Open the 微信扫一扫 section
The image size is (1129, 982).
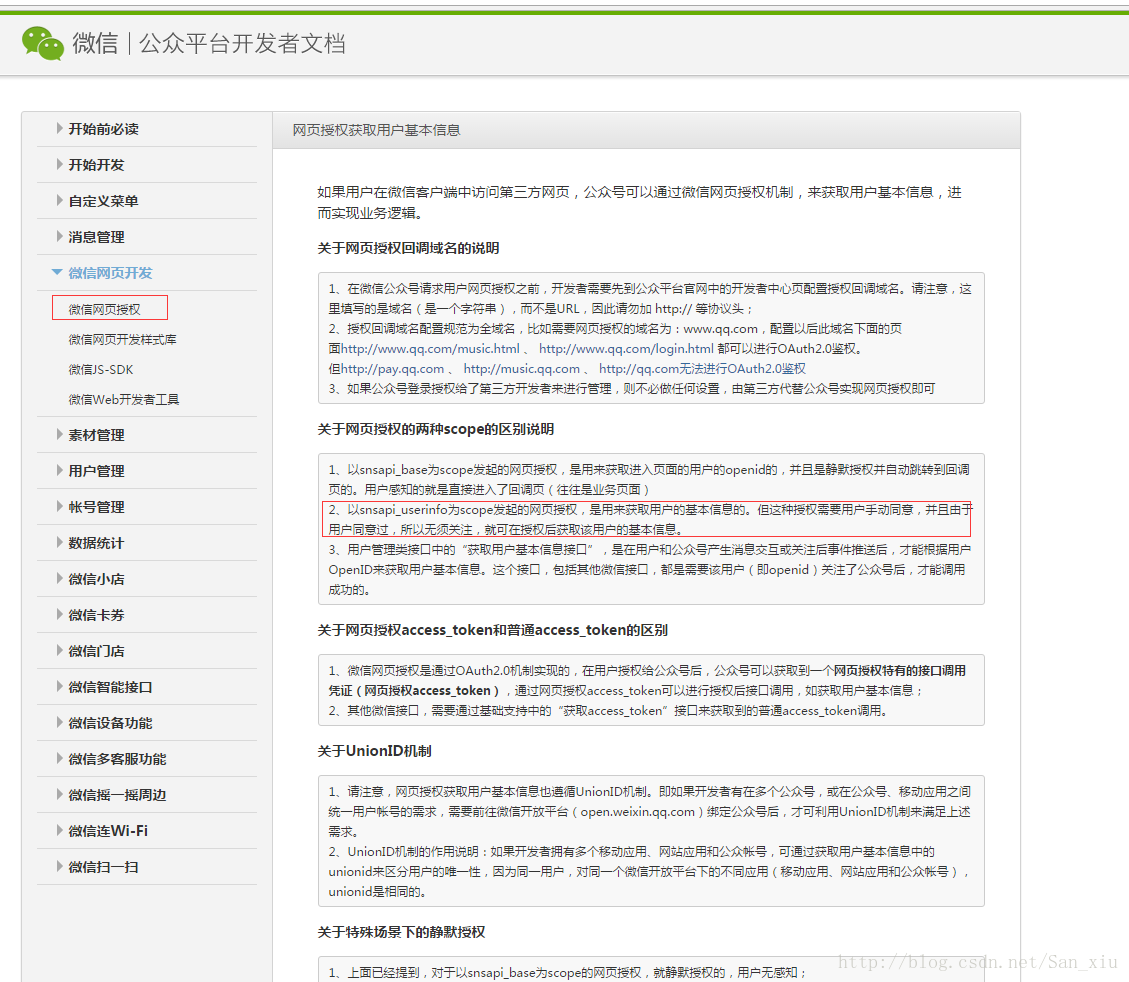point(103,867)
